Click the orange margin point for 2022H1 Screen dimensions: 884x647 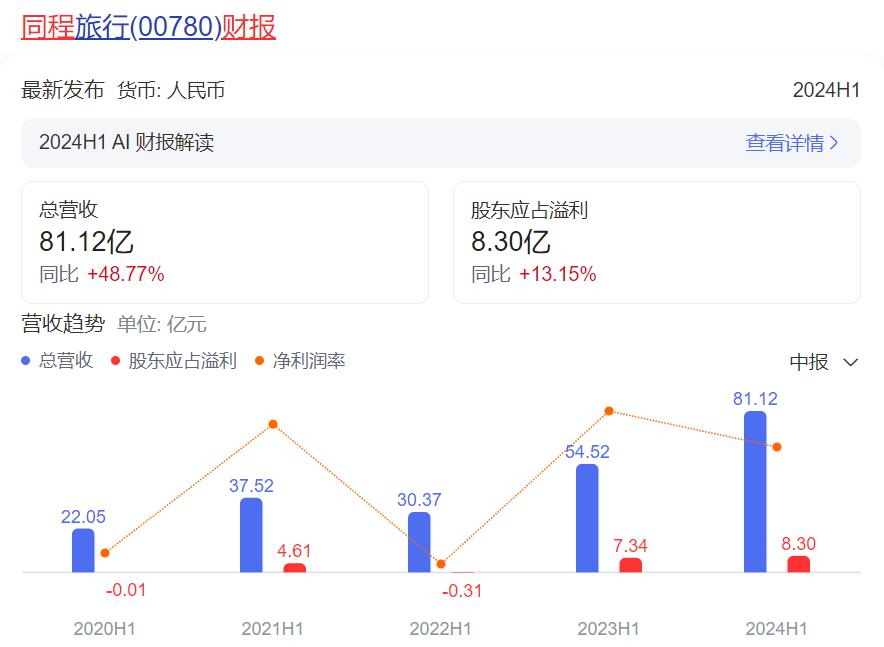[x=441, y=564]
